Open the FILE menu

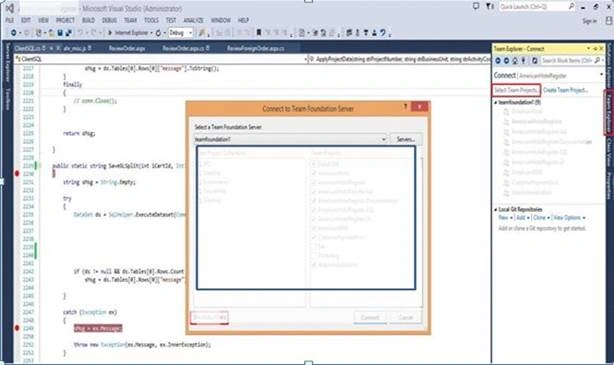click(10, 20)
